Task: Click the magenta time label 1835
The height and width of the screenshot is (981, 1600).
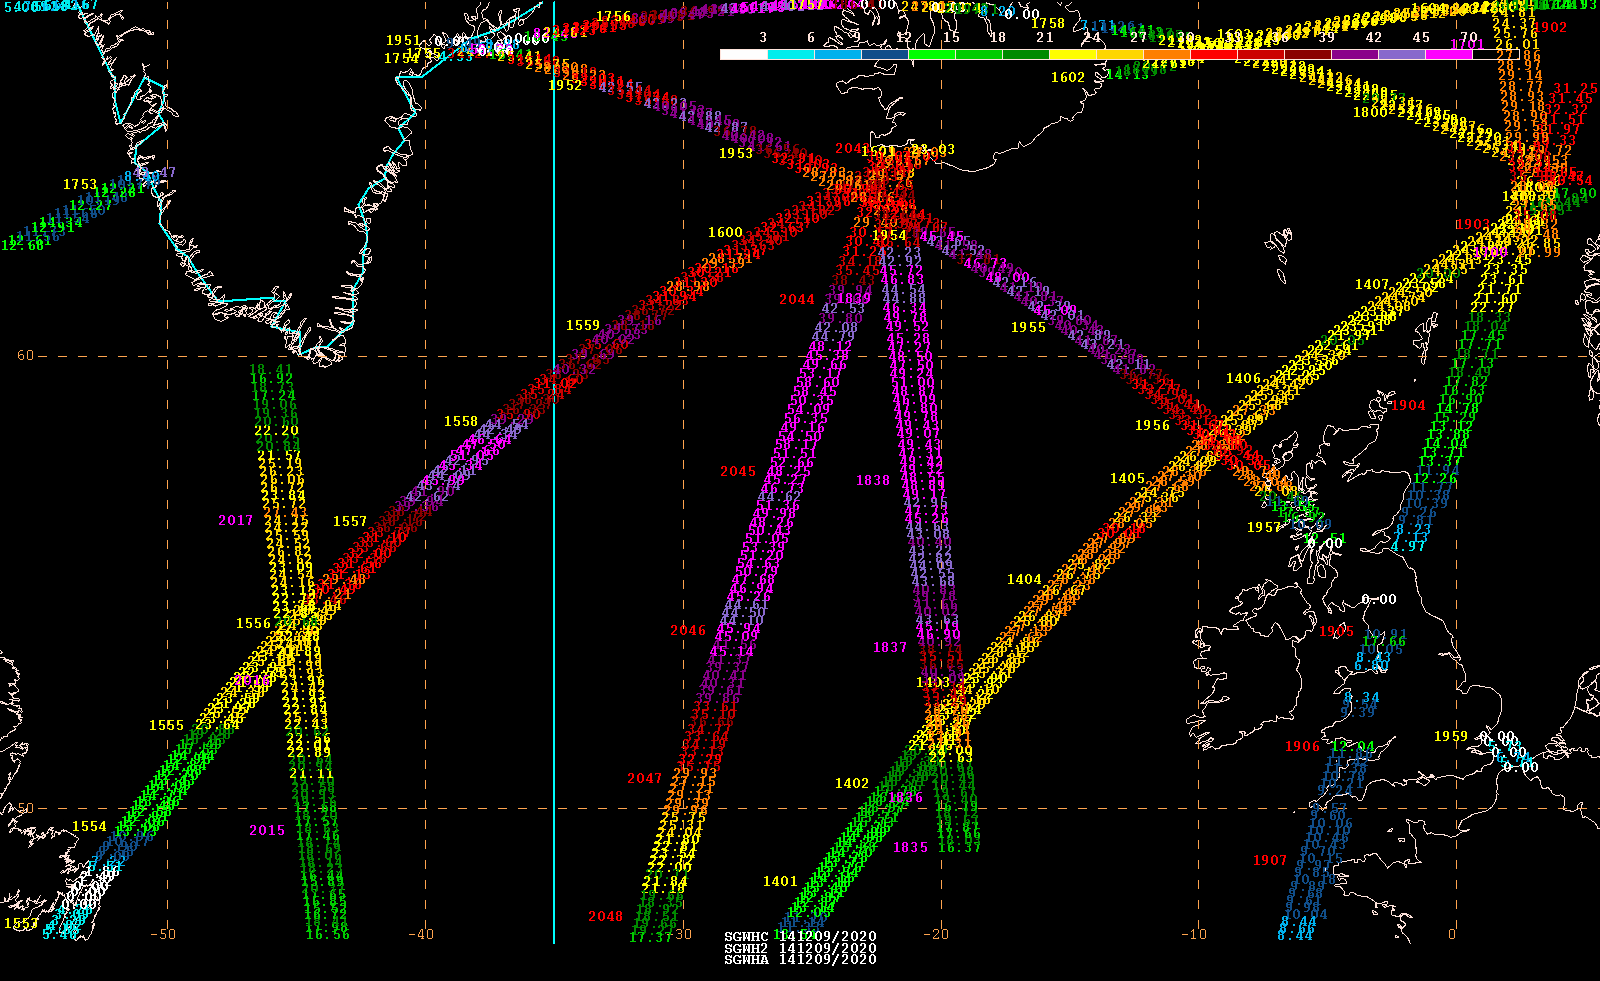Action: pos(910,847)
